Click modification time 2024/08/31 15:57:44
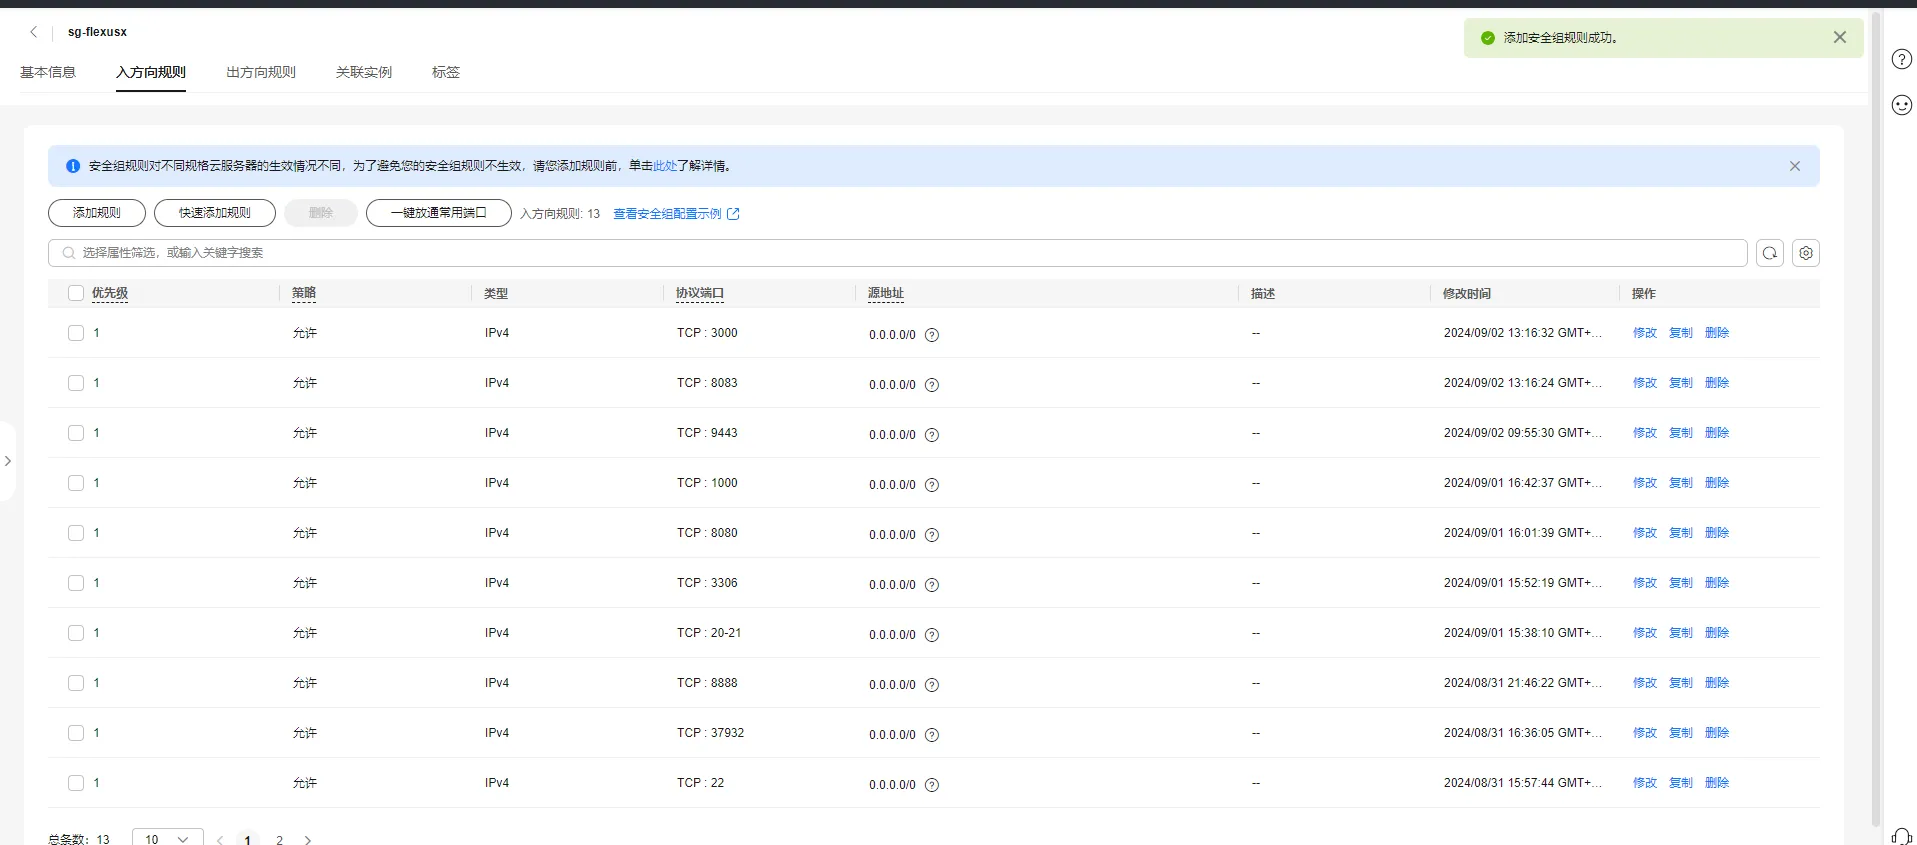 click(x=1522, y=783)
